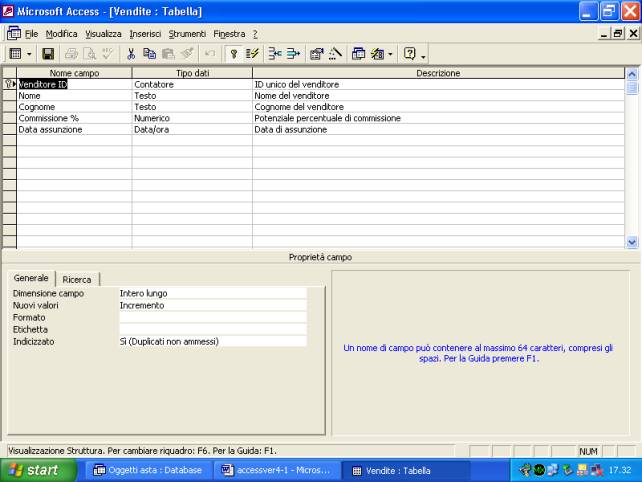Switch to the Generale tab
Screen dimensions: 642x482
(x=31, y=278)
